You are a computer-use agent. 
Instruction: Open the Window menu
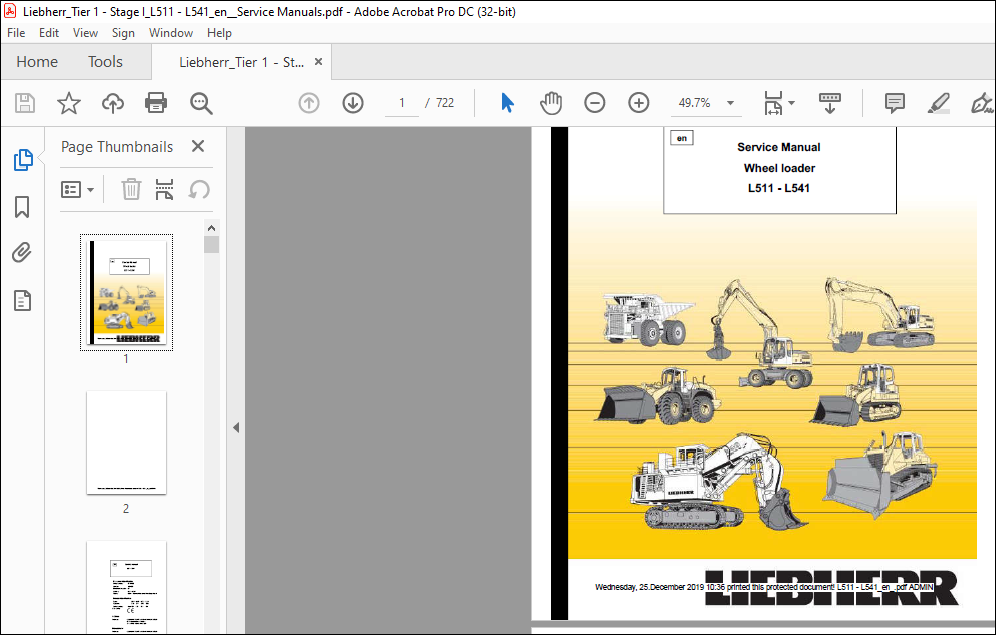pos(171,33)
